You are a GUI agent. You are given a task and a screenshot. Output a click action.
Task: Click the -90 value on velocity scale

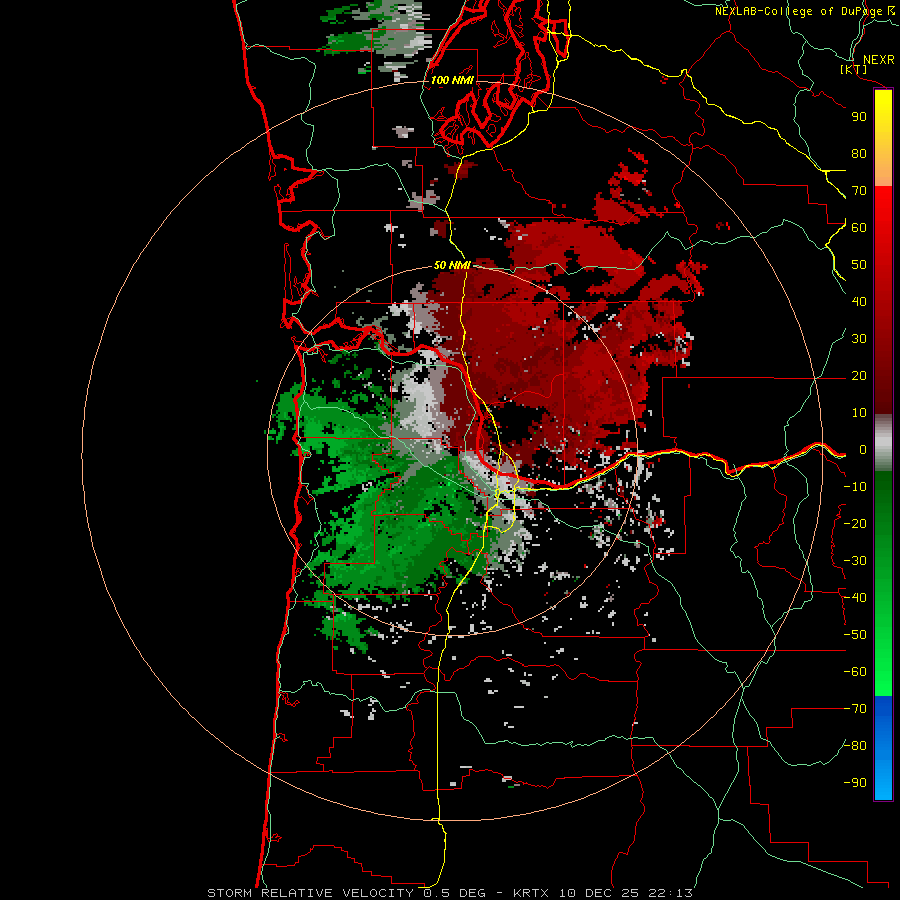point(855,782)
